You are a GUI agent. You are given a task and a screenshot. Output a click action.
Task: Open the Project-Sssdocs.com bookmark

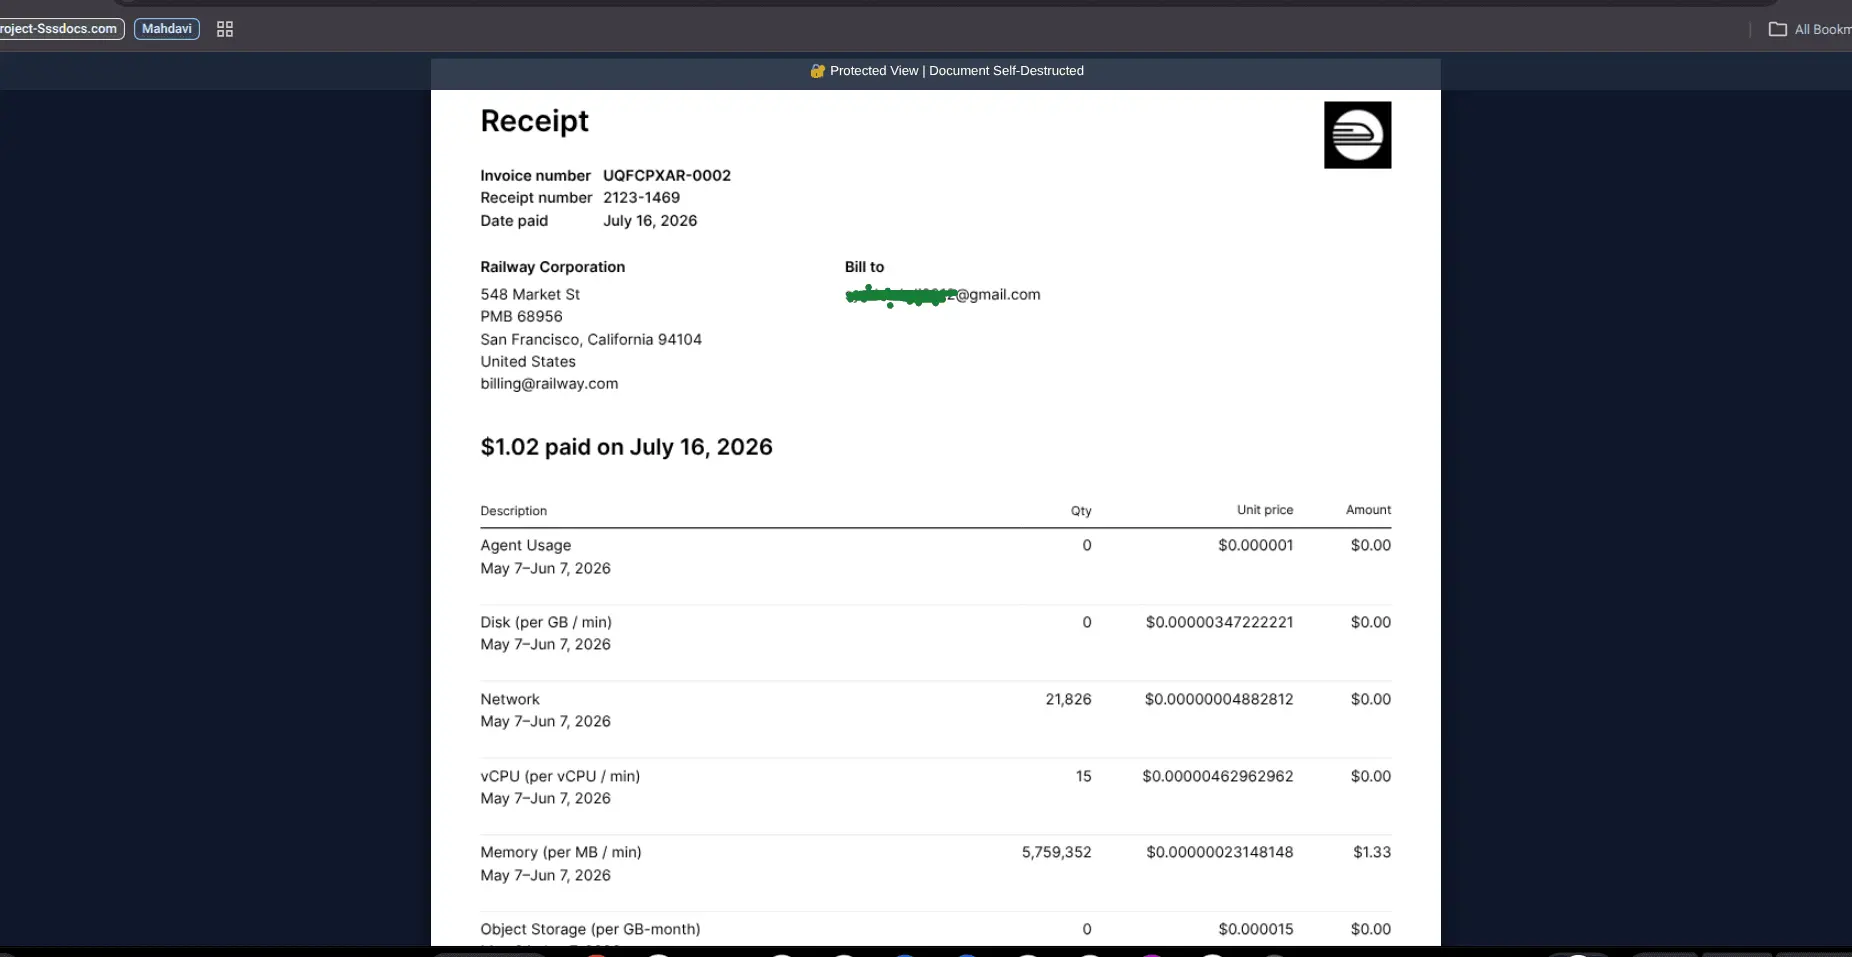tap(61, 29)
